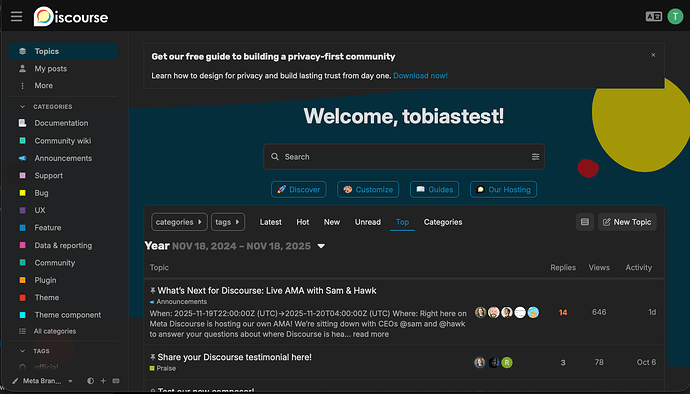Viewport: 690px width, 394px height.
Task: Click the Community wiki category icon
Action: pyautogui.click(x=22, y=140)
